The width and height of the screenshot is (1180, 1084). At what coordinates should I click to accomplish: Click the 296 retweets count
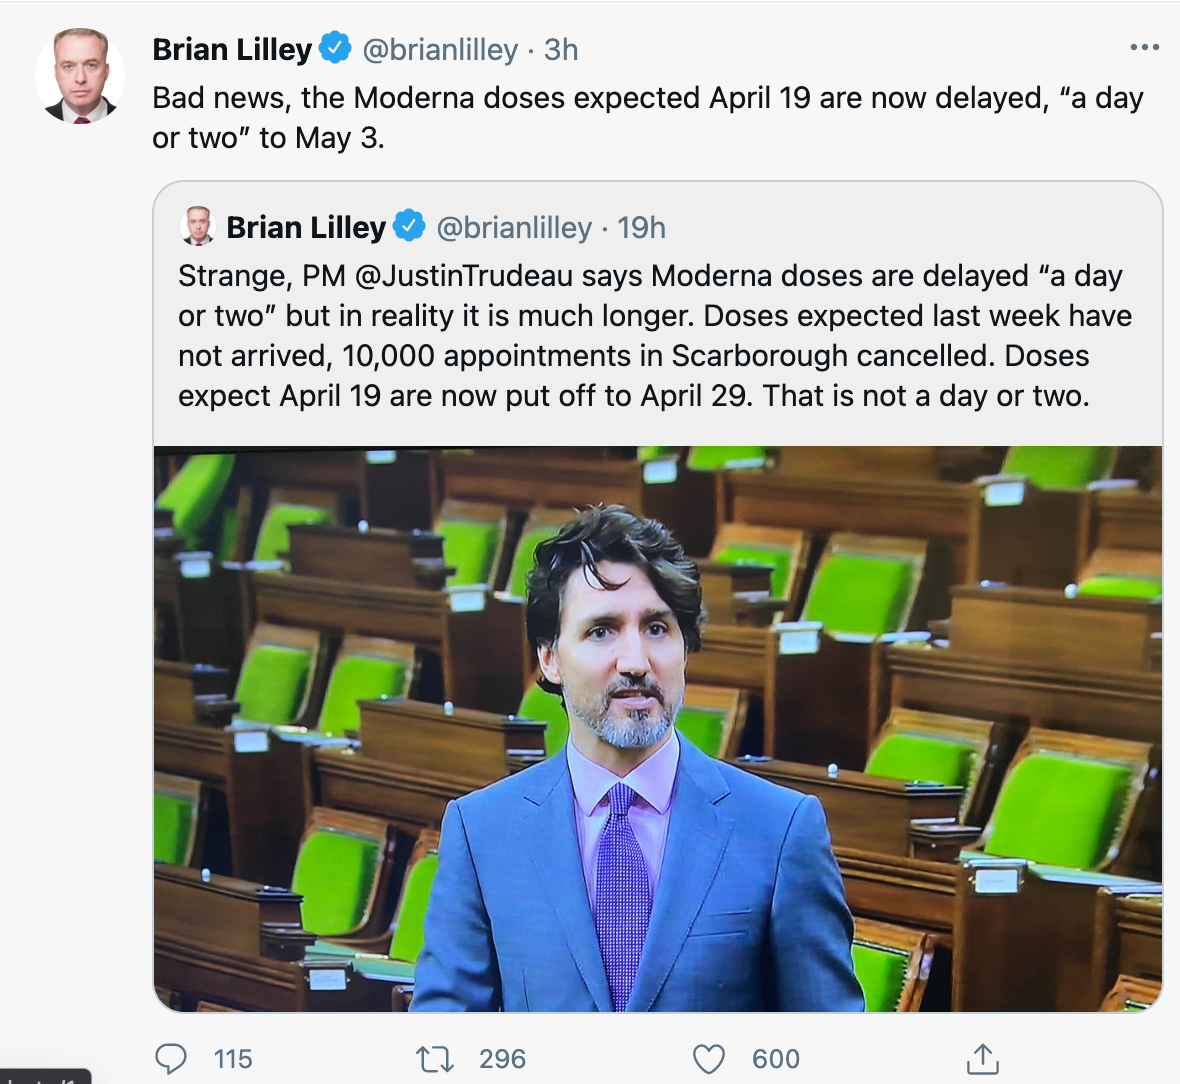click(x=502, y=1059)
